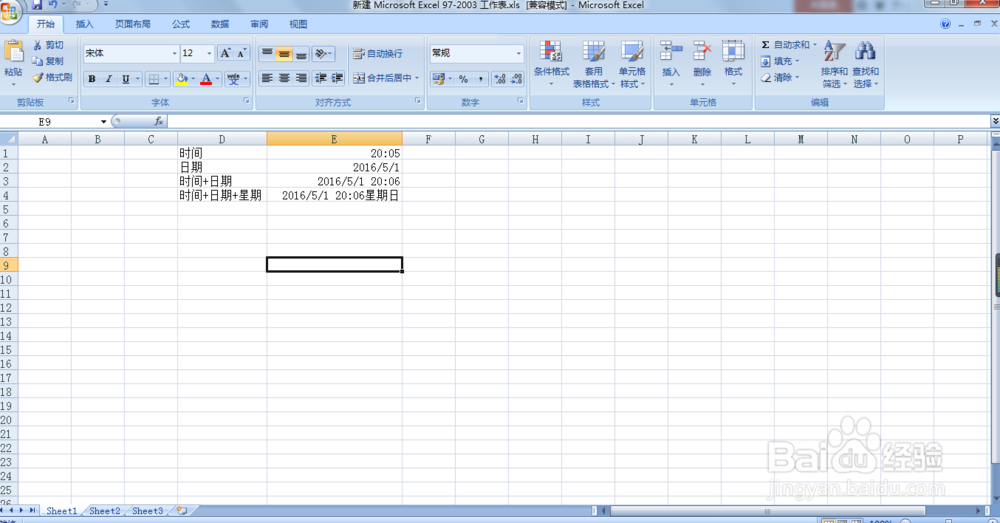Click the Paste (粘贴) clipboard icon
Viewport: 1000px width, 523px height.
[x=13, y=51]
